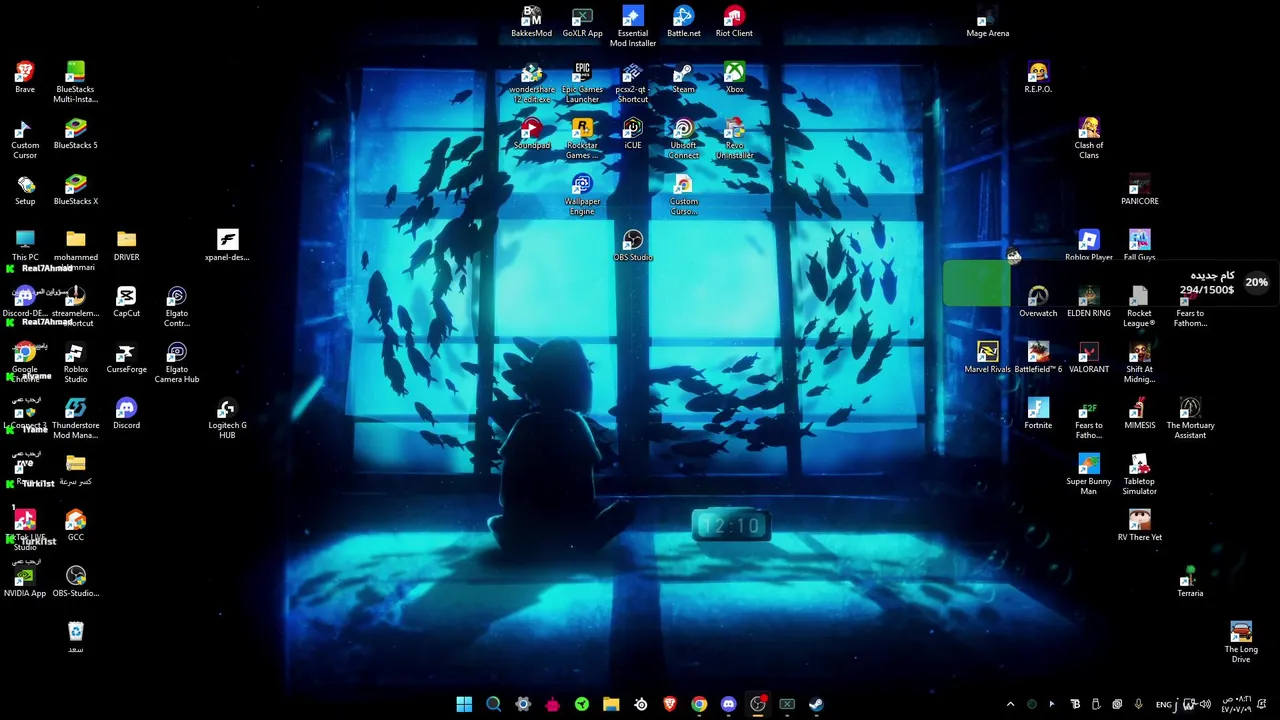Open the DRIVER folder
The image size is (1280, 720).
click(x=126, y=246)
